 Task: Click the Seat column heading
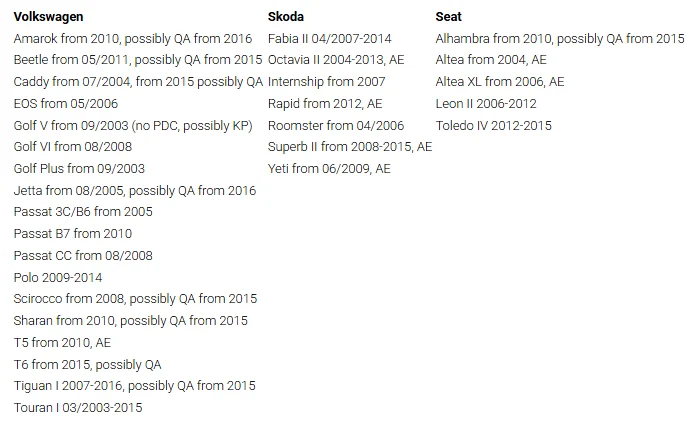pyautogui.click(x=449, y=17)
